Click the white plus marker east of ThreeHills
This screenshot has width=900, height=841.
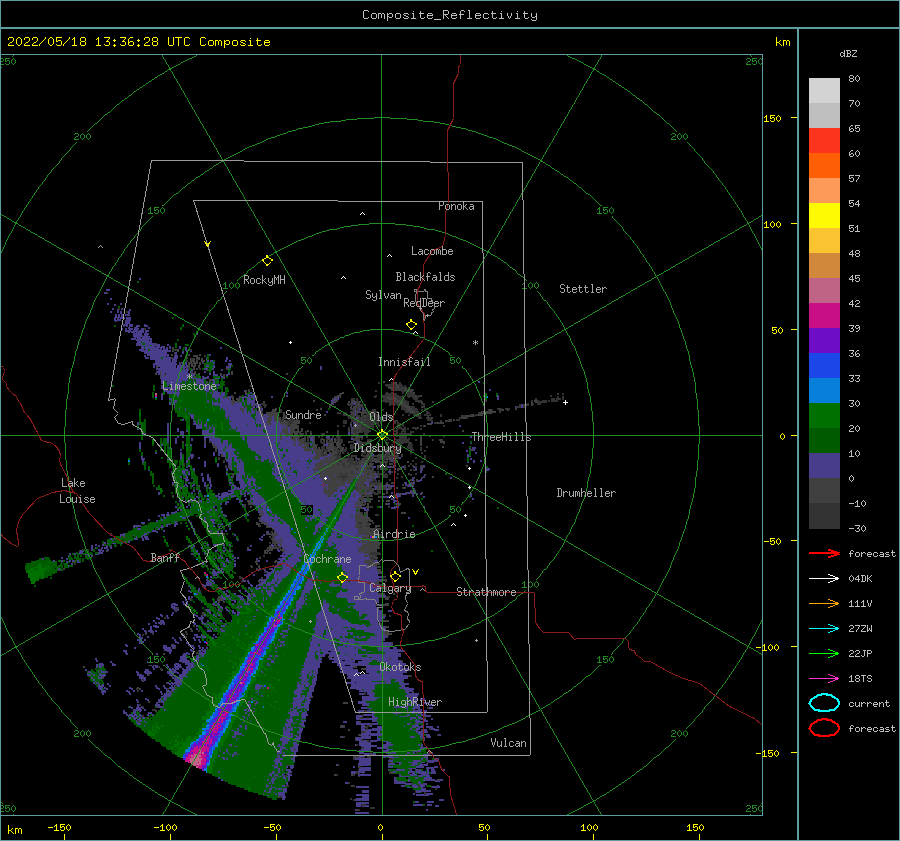(x=565, y=402)
